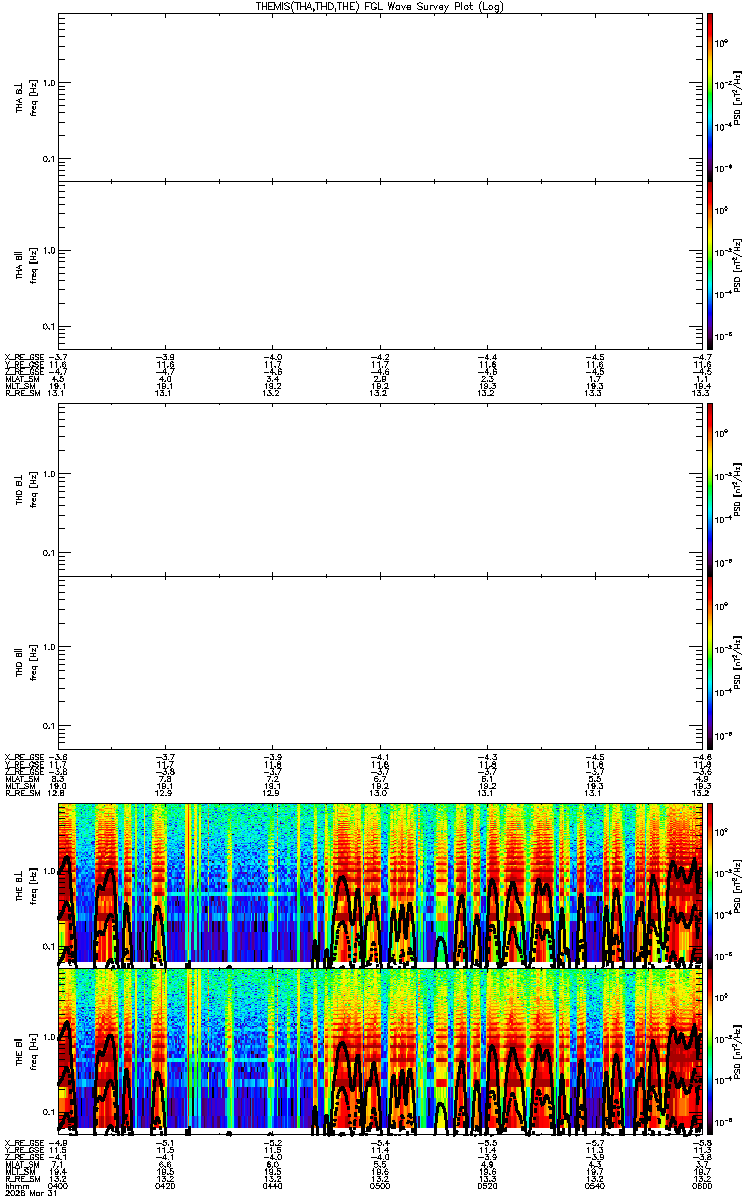The width and height of the screenshot is (750, 1200).
Task: Click the 'THD B∥ freq [Hz]' axis label
Action: click(27, 662)
